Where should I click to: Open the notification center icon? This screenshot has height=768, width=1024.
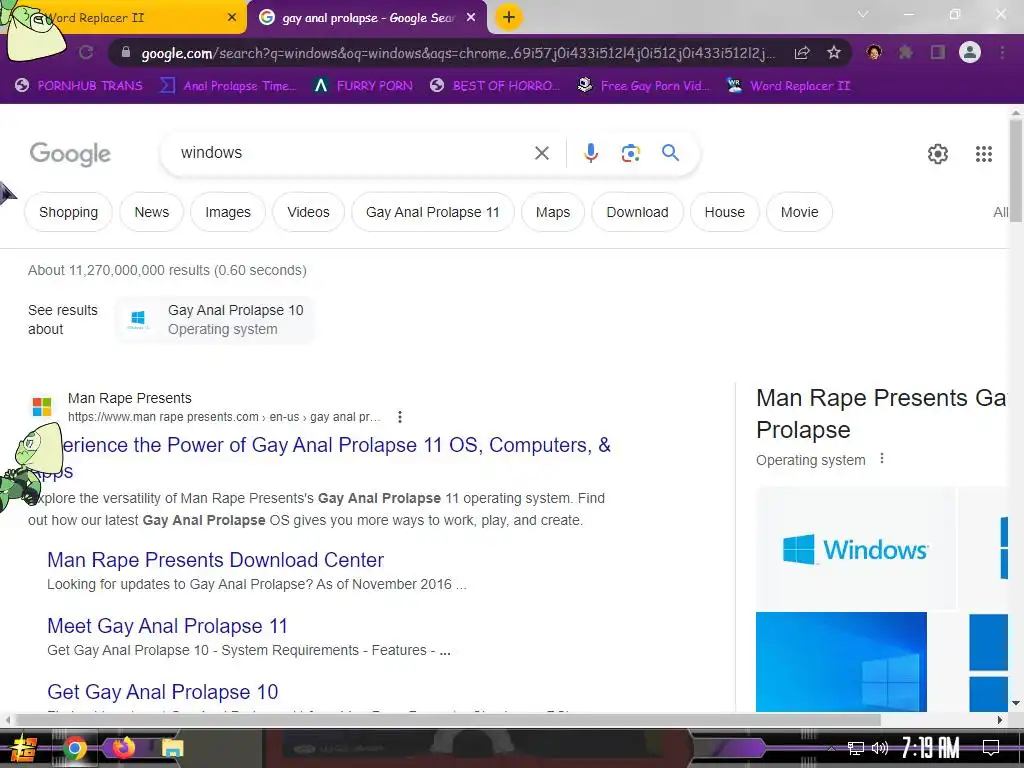991,748
